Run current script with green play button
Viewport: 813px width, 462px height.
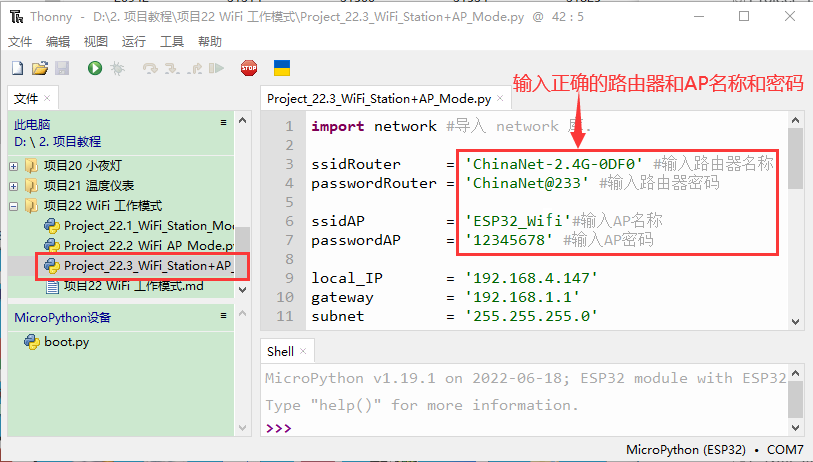[x=95, y=68]
